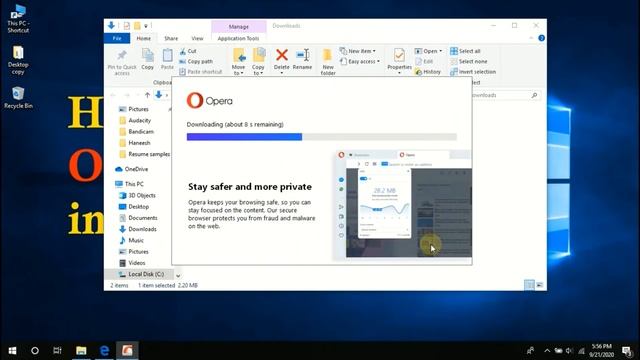Go up one folder level
640x360 pixels.
pos(147,95)
